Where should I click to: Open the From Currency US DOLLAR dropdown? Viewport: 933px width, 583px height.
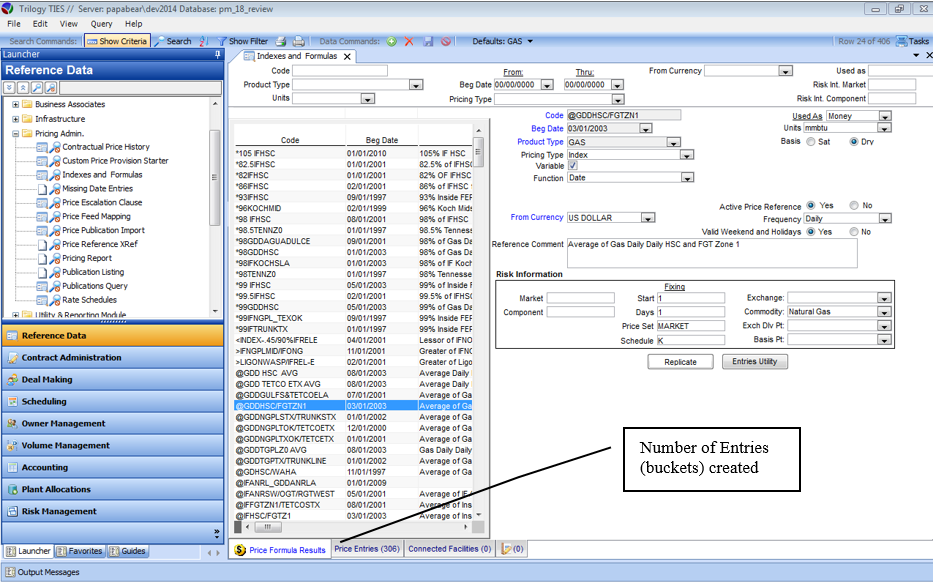(x=650, y=218)
